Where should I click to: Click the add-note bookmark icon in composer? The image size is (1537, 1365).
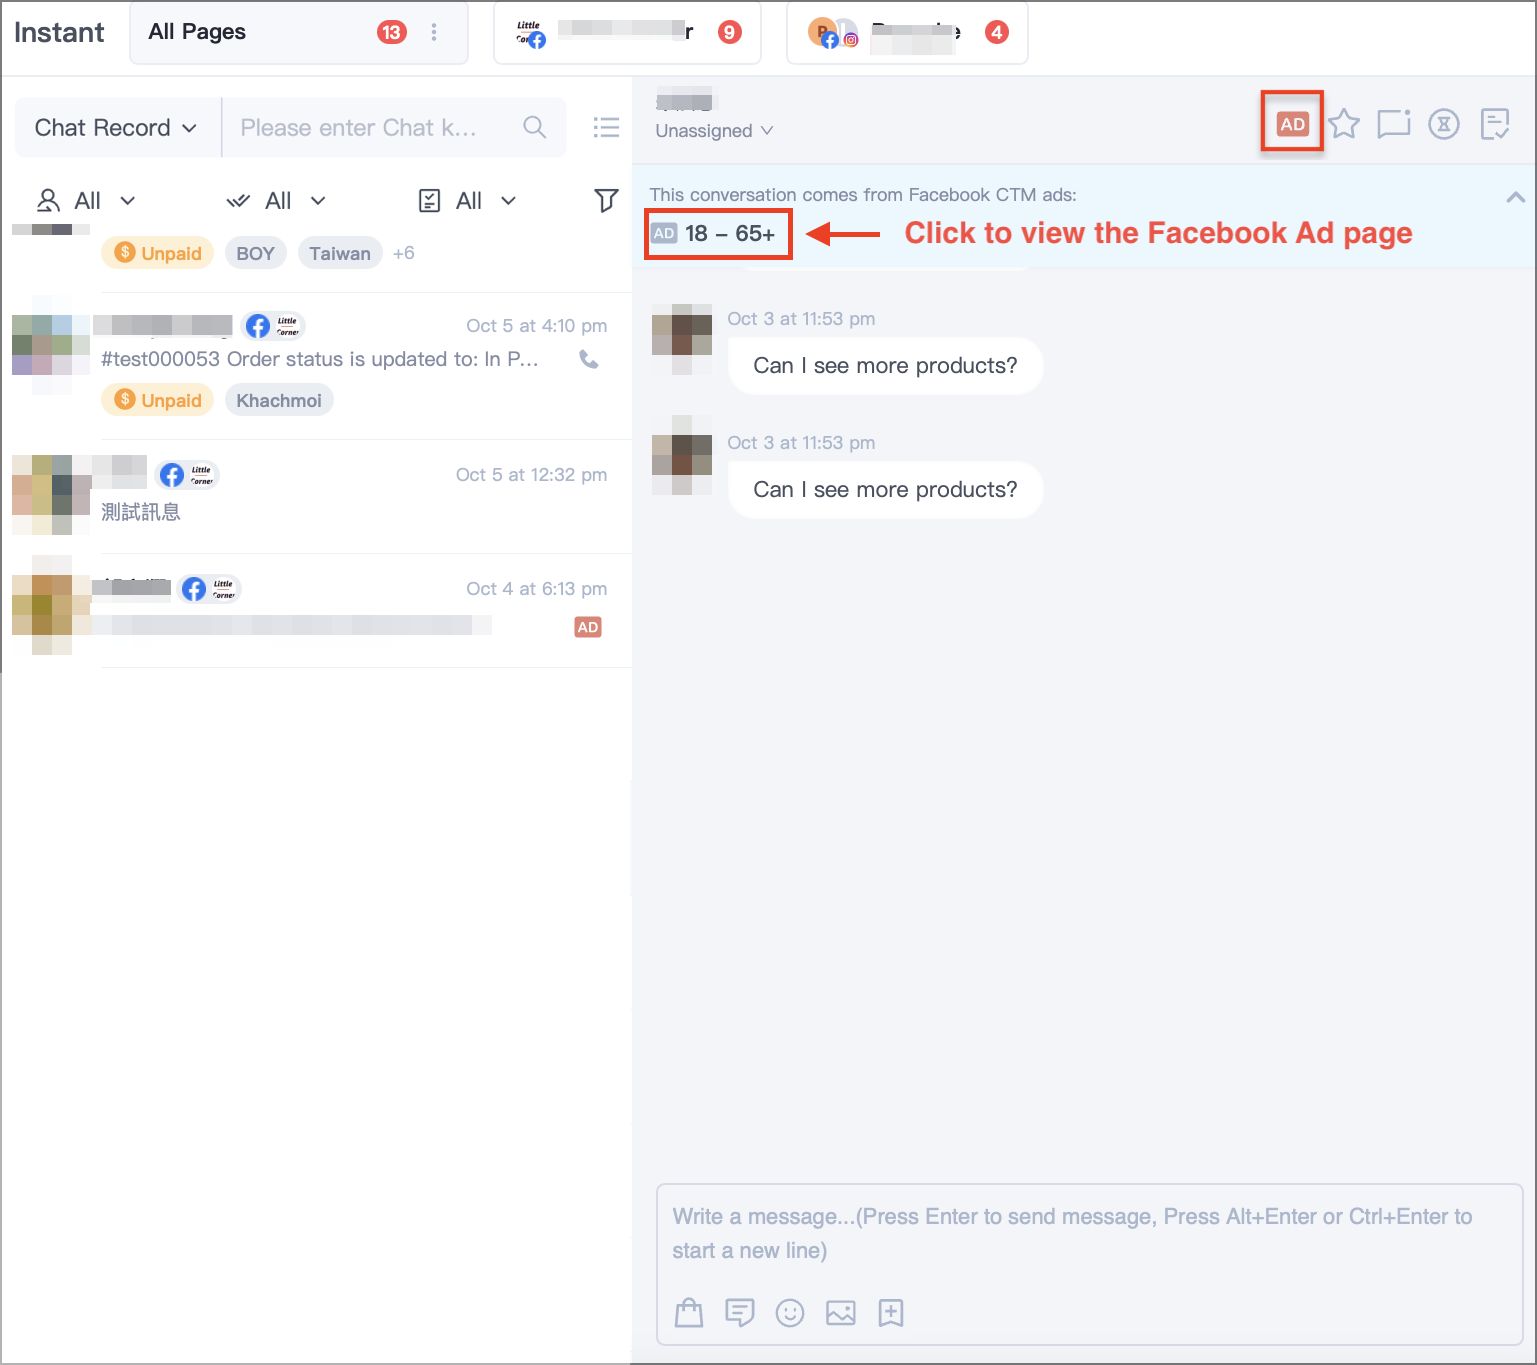tap(891, 1312)
